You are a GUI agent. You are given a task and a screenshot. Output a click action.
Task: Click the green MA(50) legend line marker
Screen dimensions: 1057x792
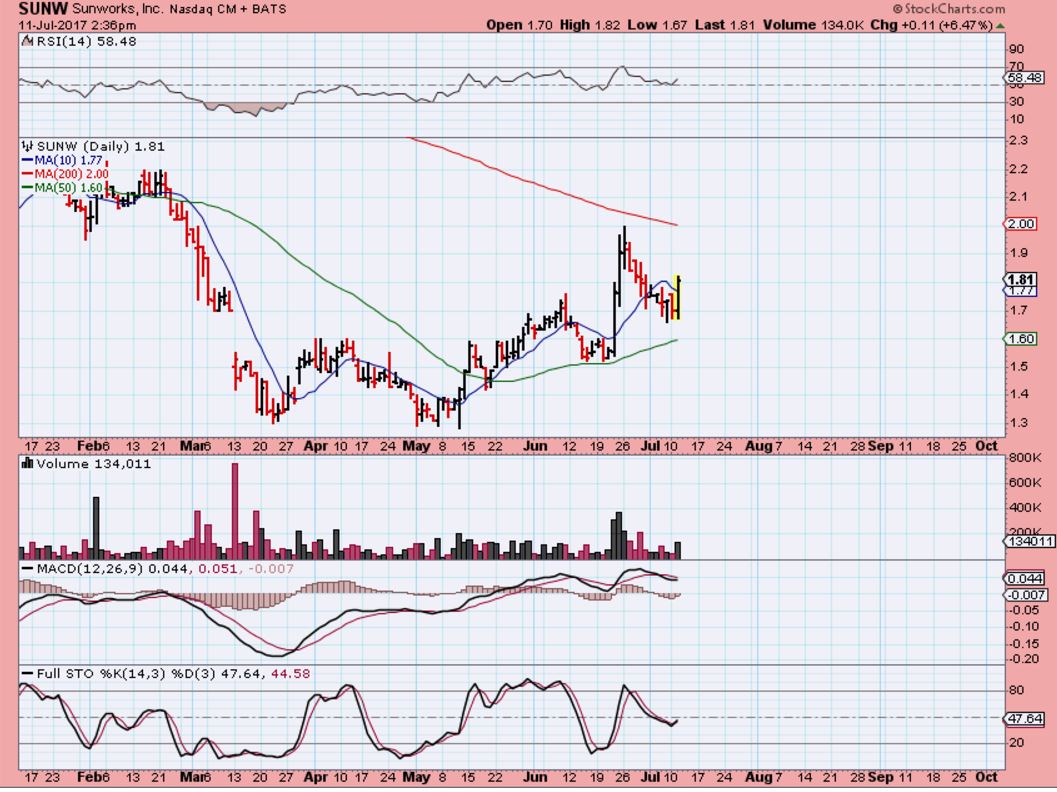28,187
